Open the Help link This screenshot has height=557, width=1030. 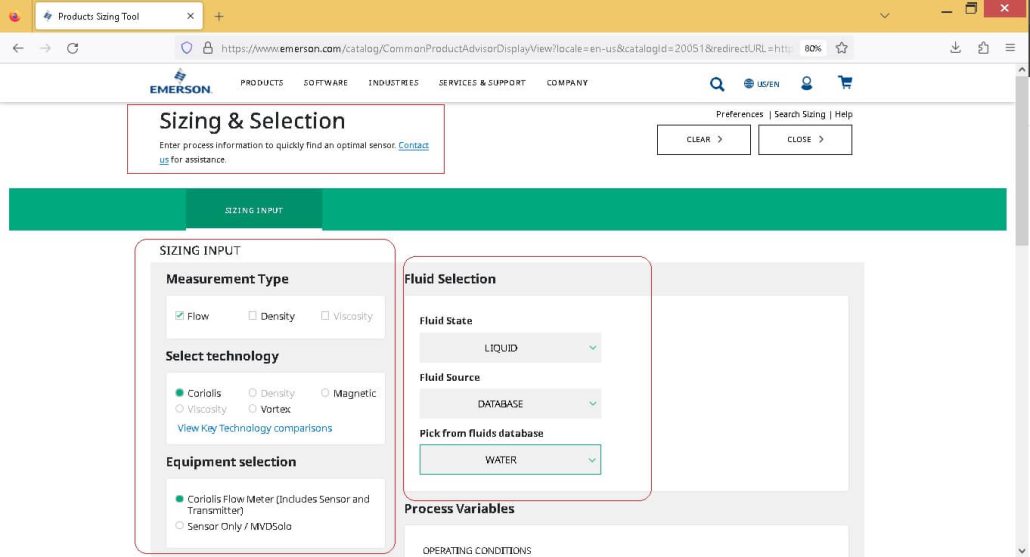[x=843, y=114]
